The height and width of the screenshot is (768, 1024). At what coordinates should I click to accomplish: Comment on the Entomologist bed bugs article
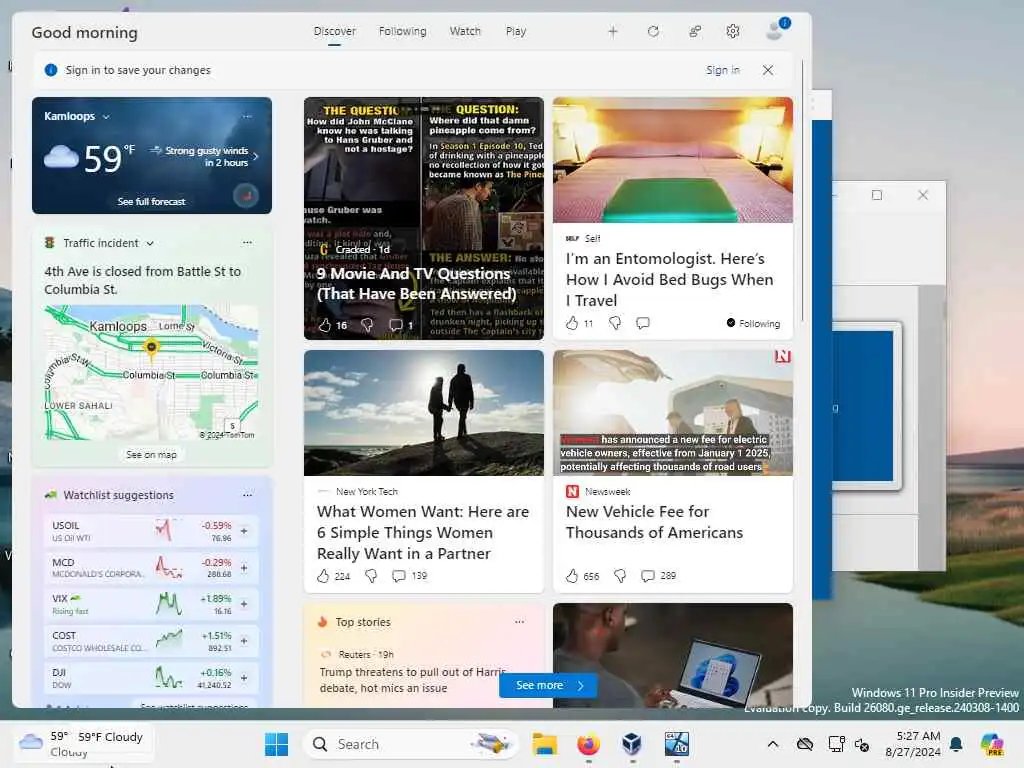pos(643,323)
